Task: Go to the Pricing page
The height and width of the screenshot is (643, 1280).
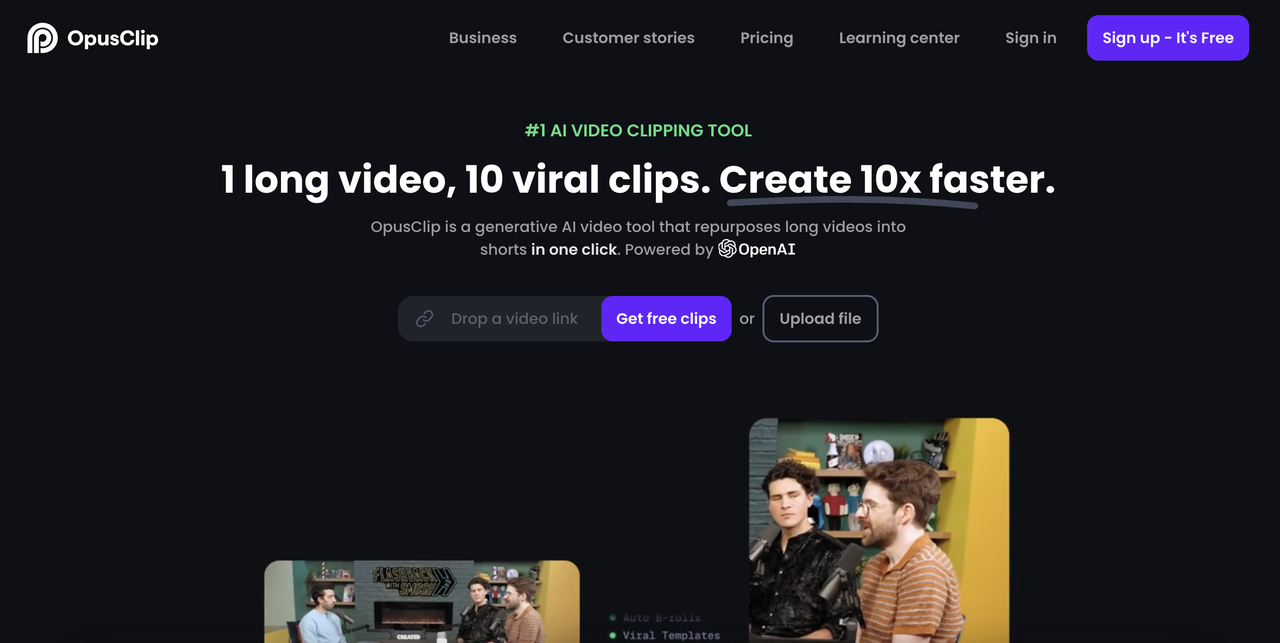Action: (x=766, y=38)
